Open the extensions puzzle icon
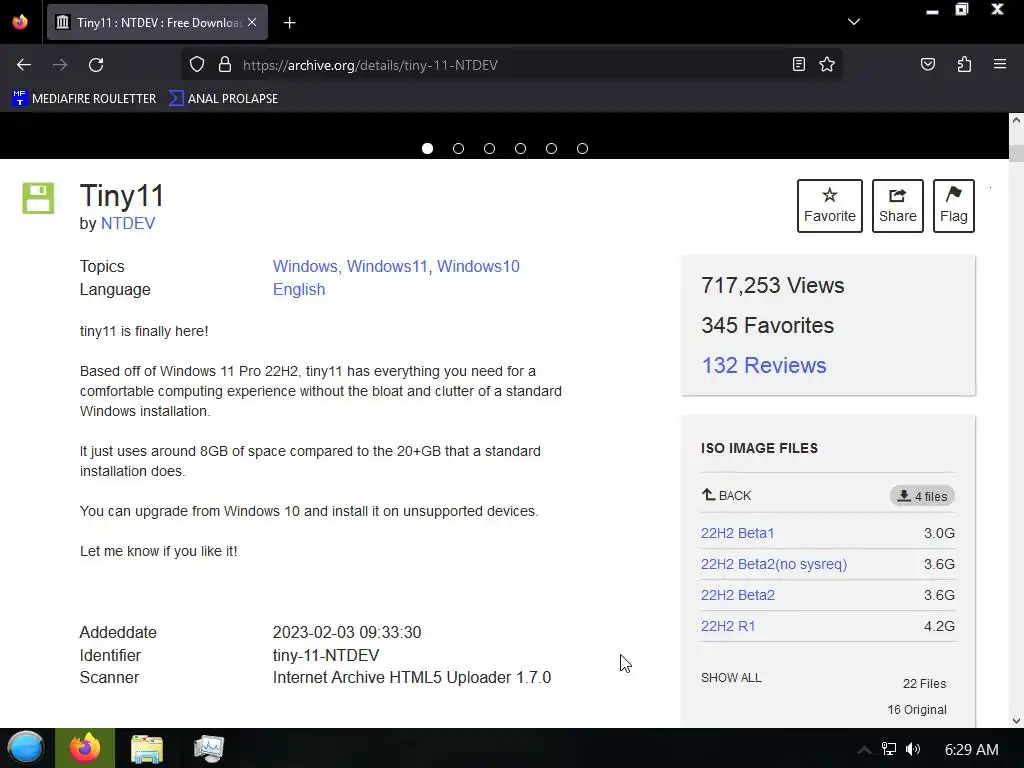 [x=964, y=64]
